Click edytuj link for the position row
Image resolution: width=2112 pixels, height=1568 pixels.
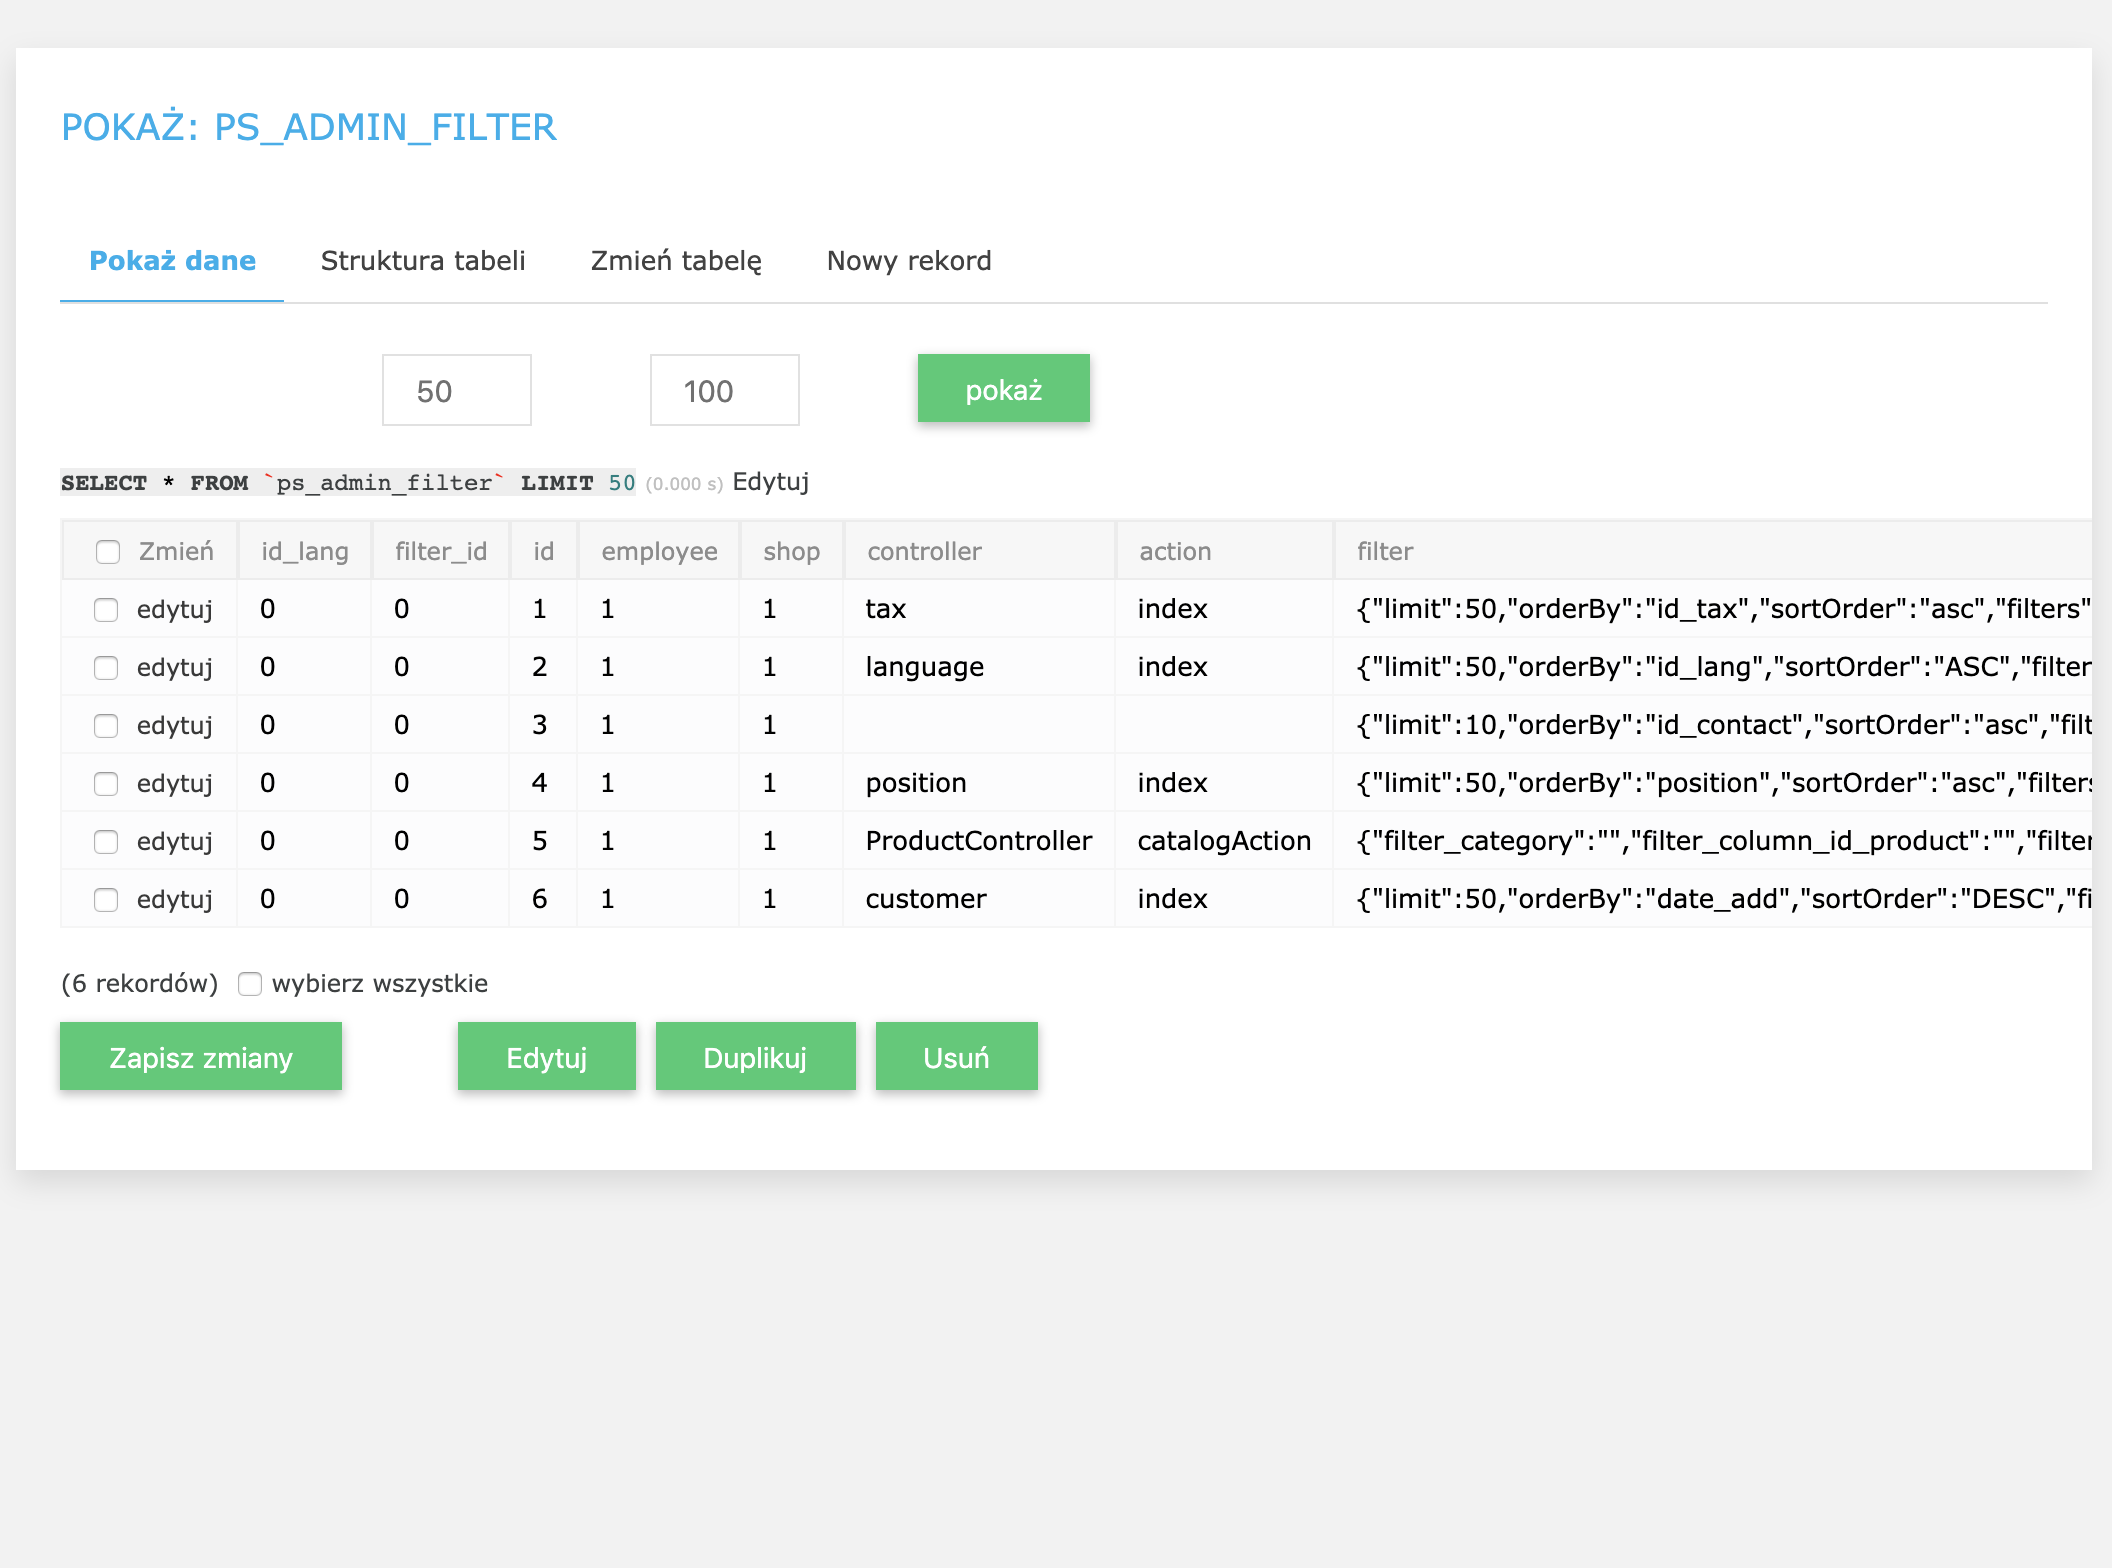(x=174, y=783)
